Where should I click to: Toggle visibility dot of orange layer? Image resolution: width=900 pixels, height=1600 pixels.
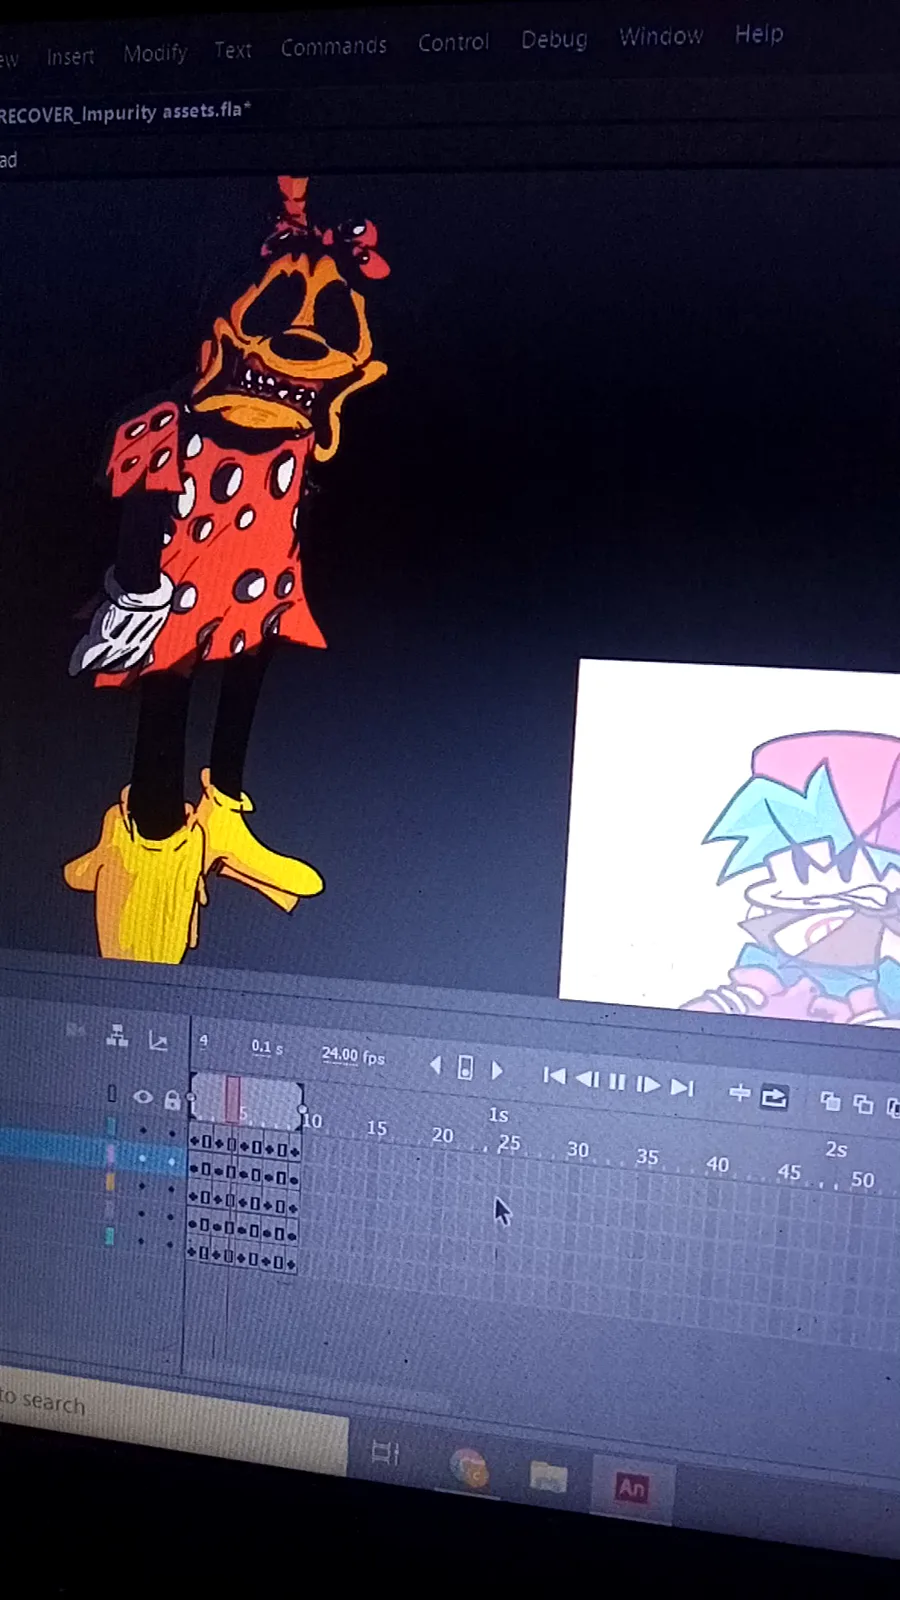click(142, 1186)
